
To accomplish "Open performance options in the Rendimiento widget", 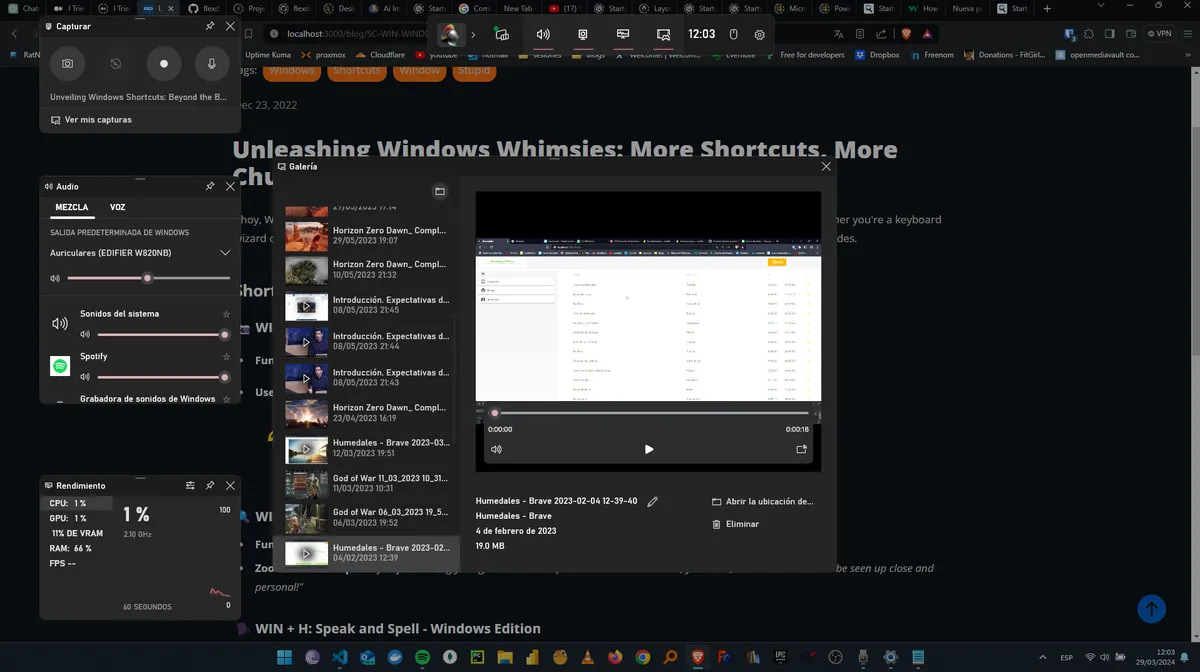I will point(190,485).
